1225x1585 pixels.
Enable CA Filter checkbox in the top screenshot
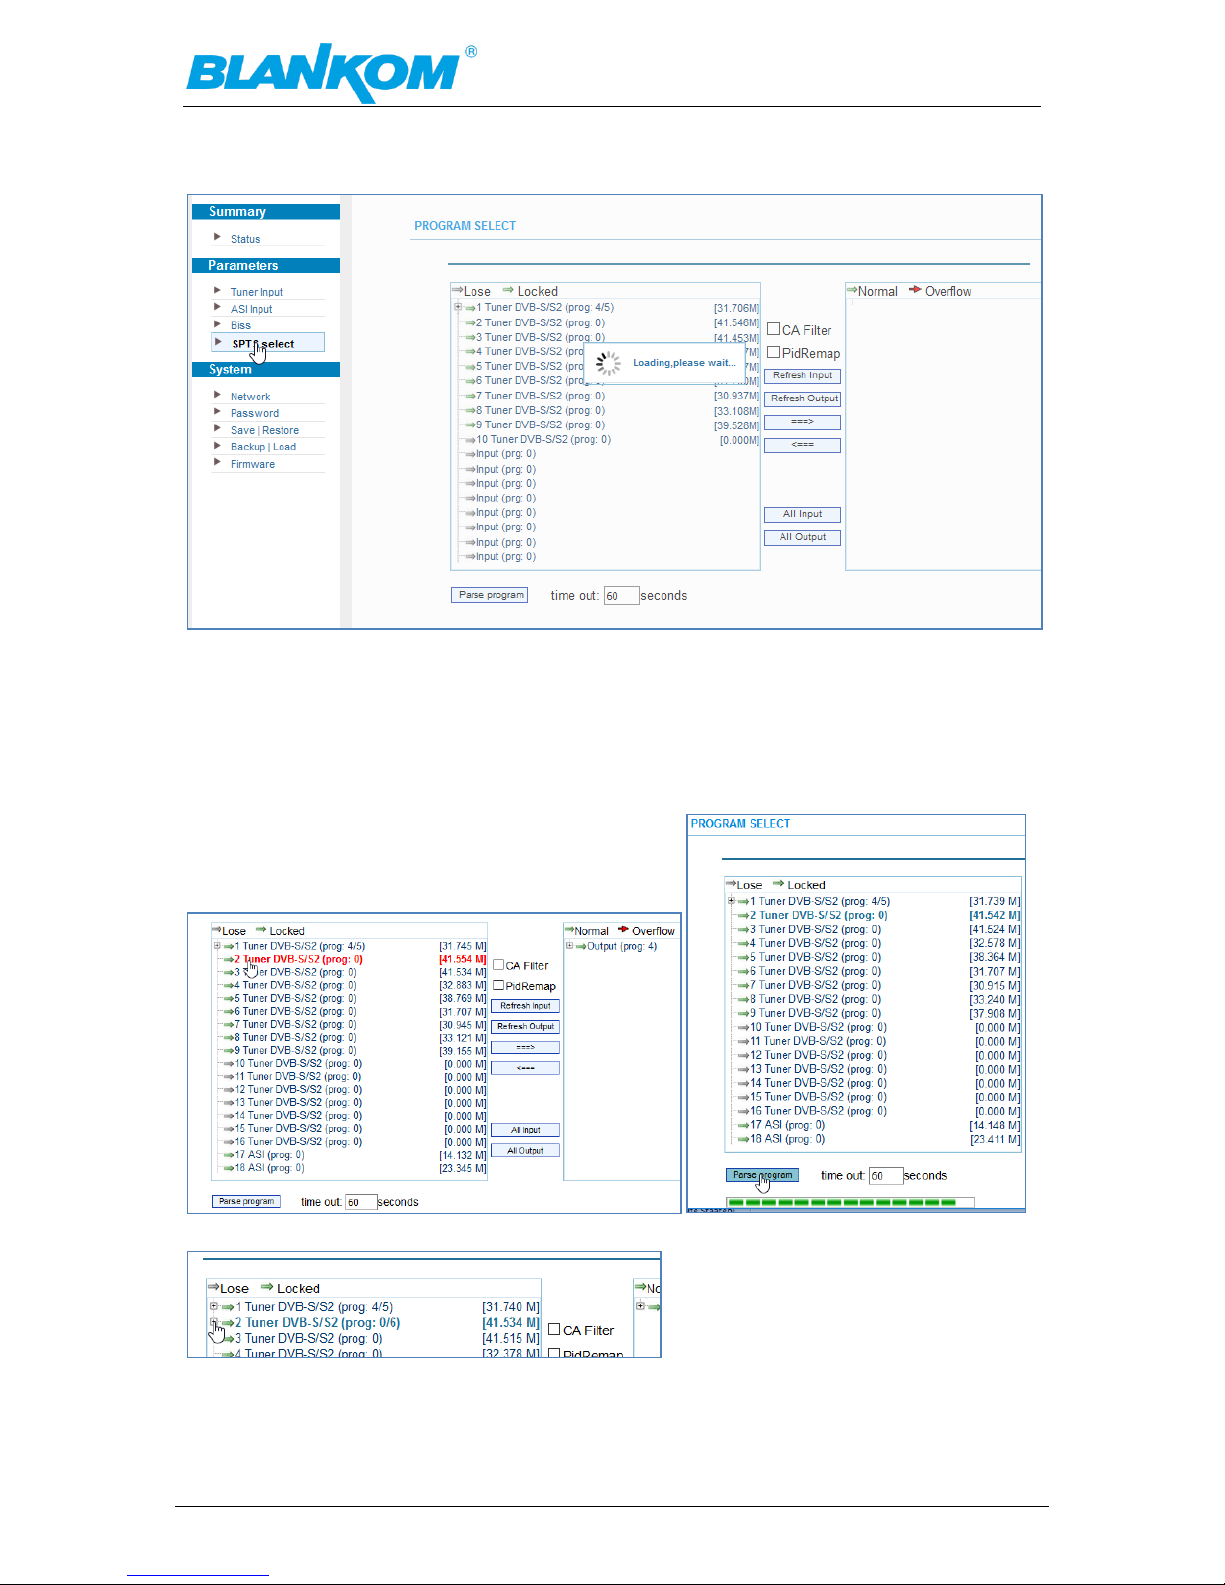pos(773,329)
